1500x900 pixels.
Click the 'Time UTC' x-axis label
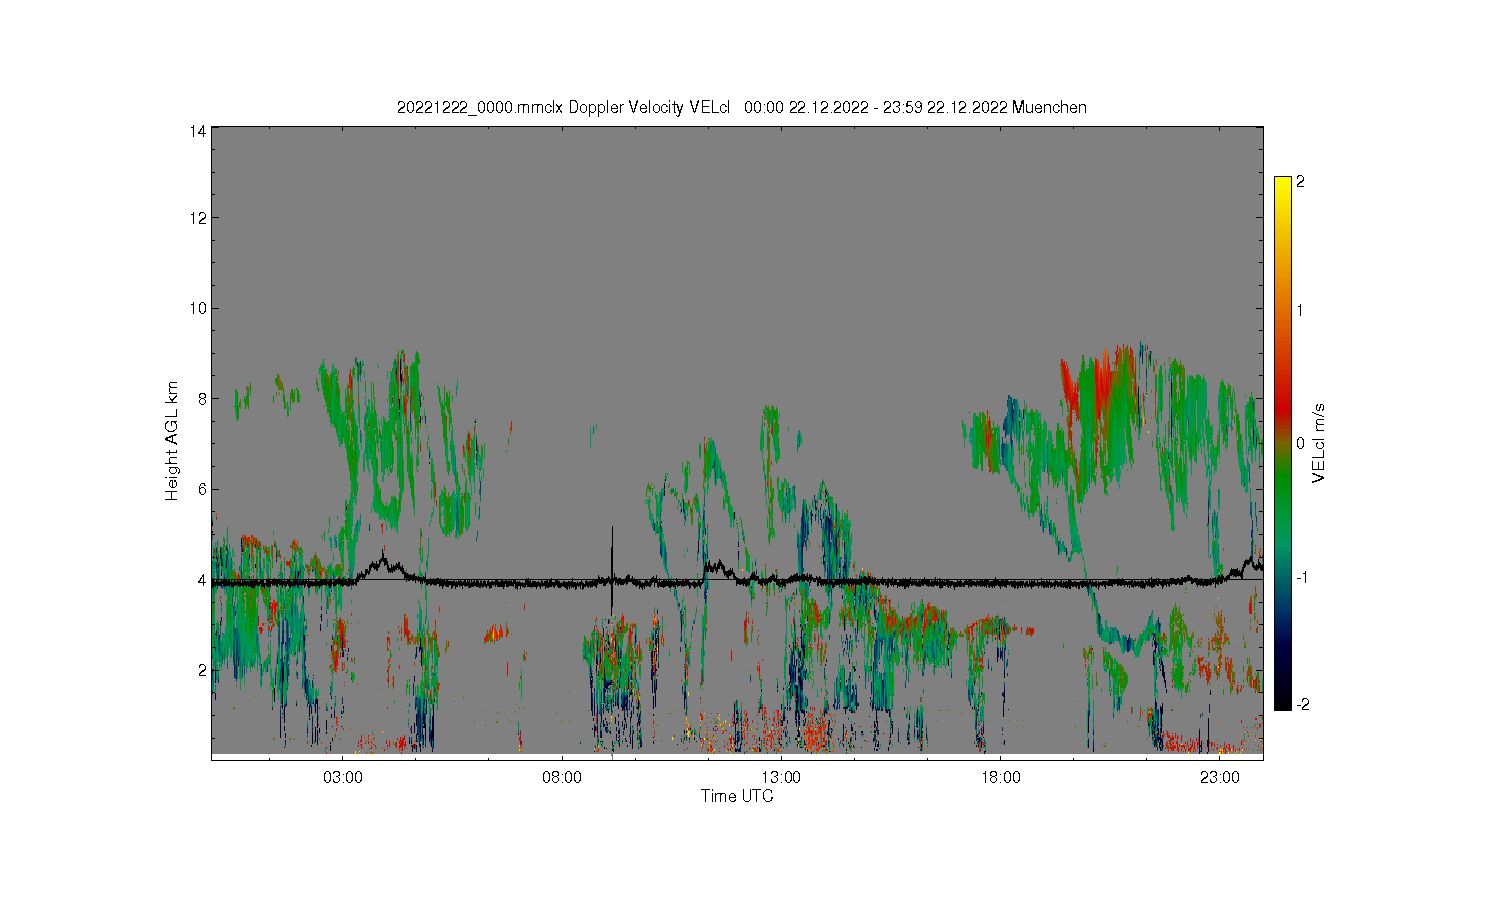point(737,796)
